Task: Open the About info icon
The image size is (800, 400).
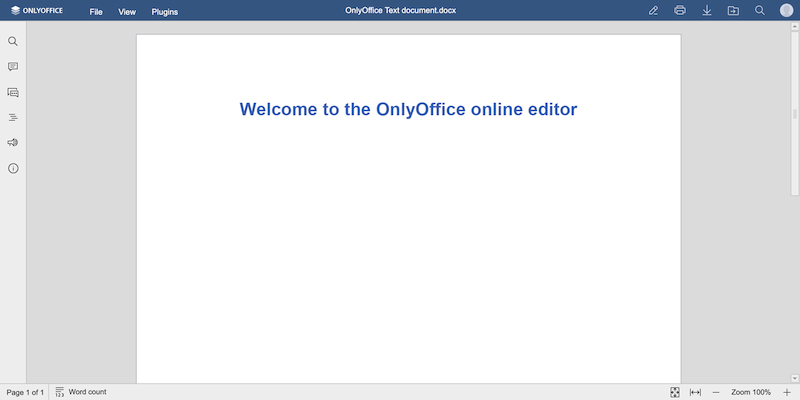Action: pyautogui.click(x=13, y=168)
